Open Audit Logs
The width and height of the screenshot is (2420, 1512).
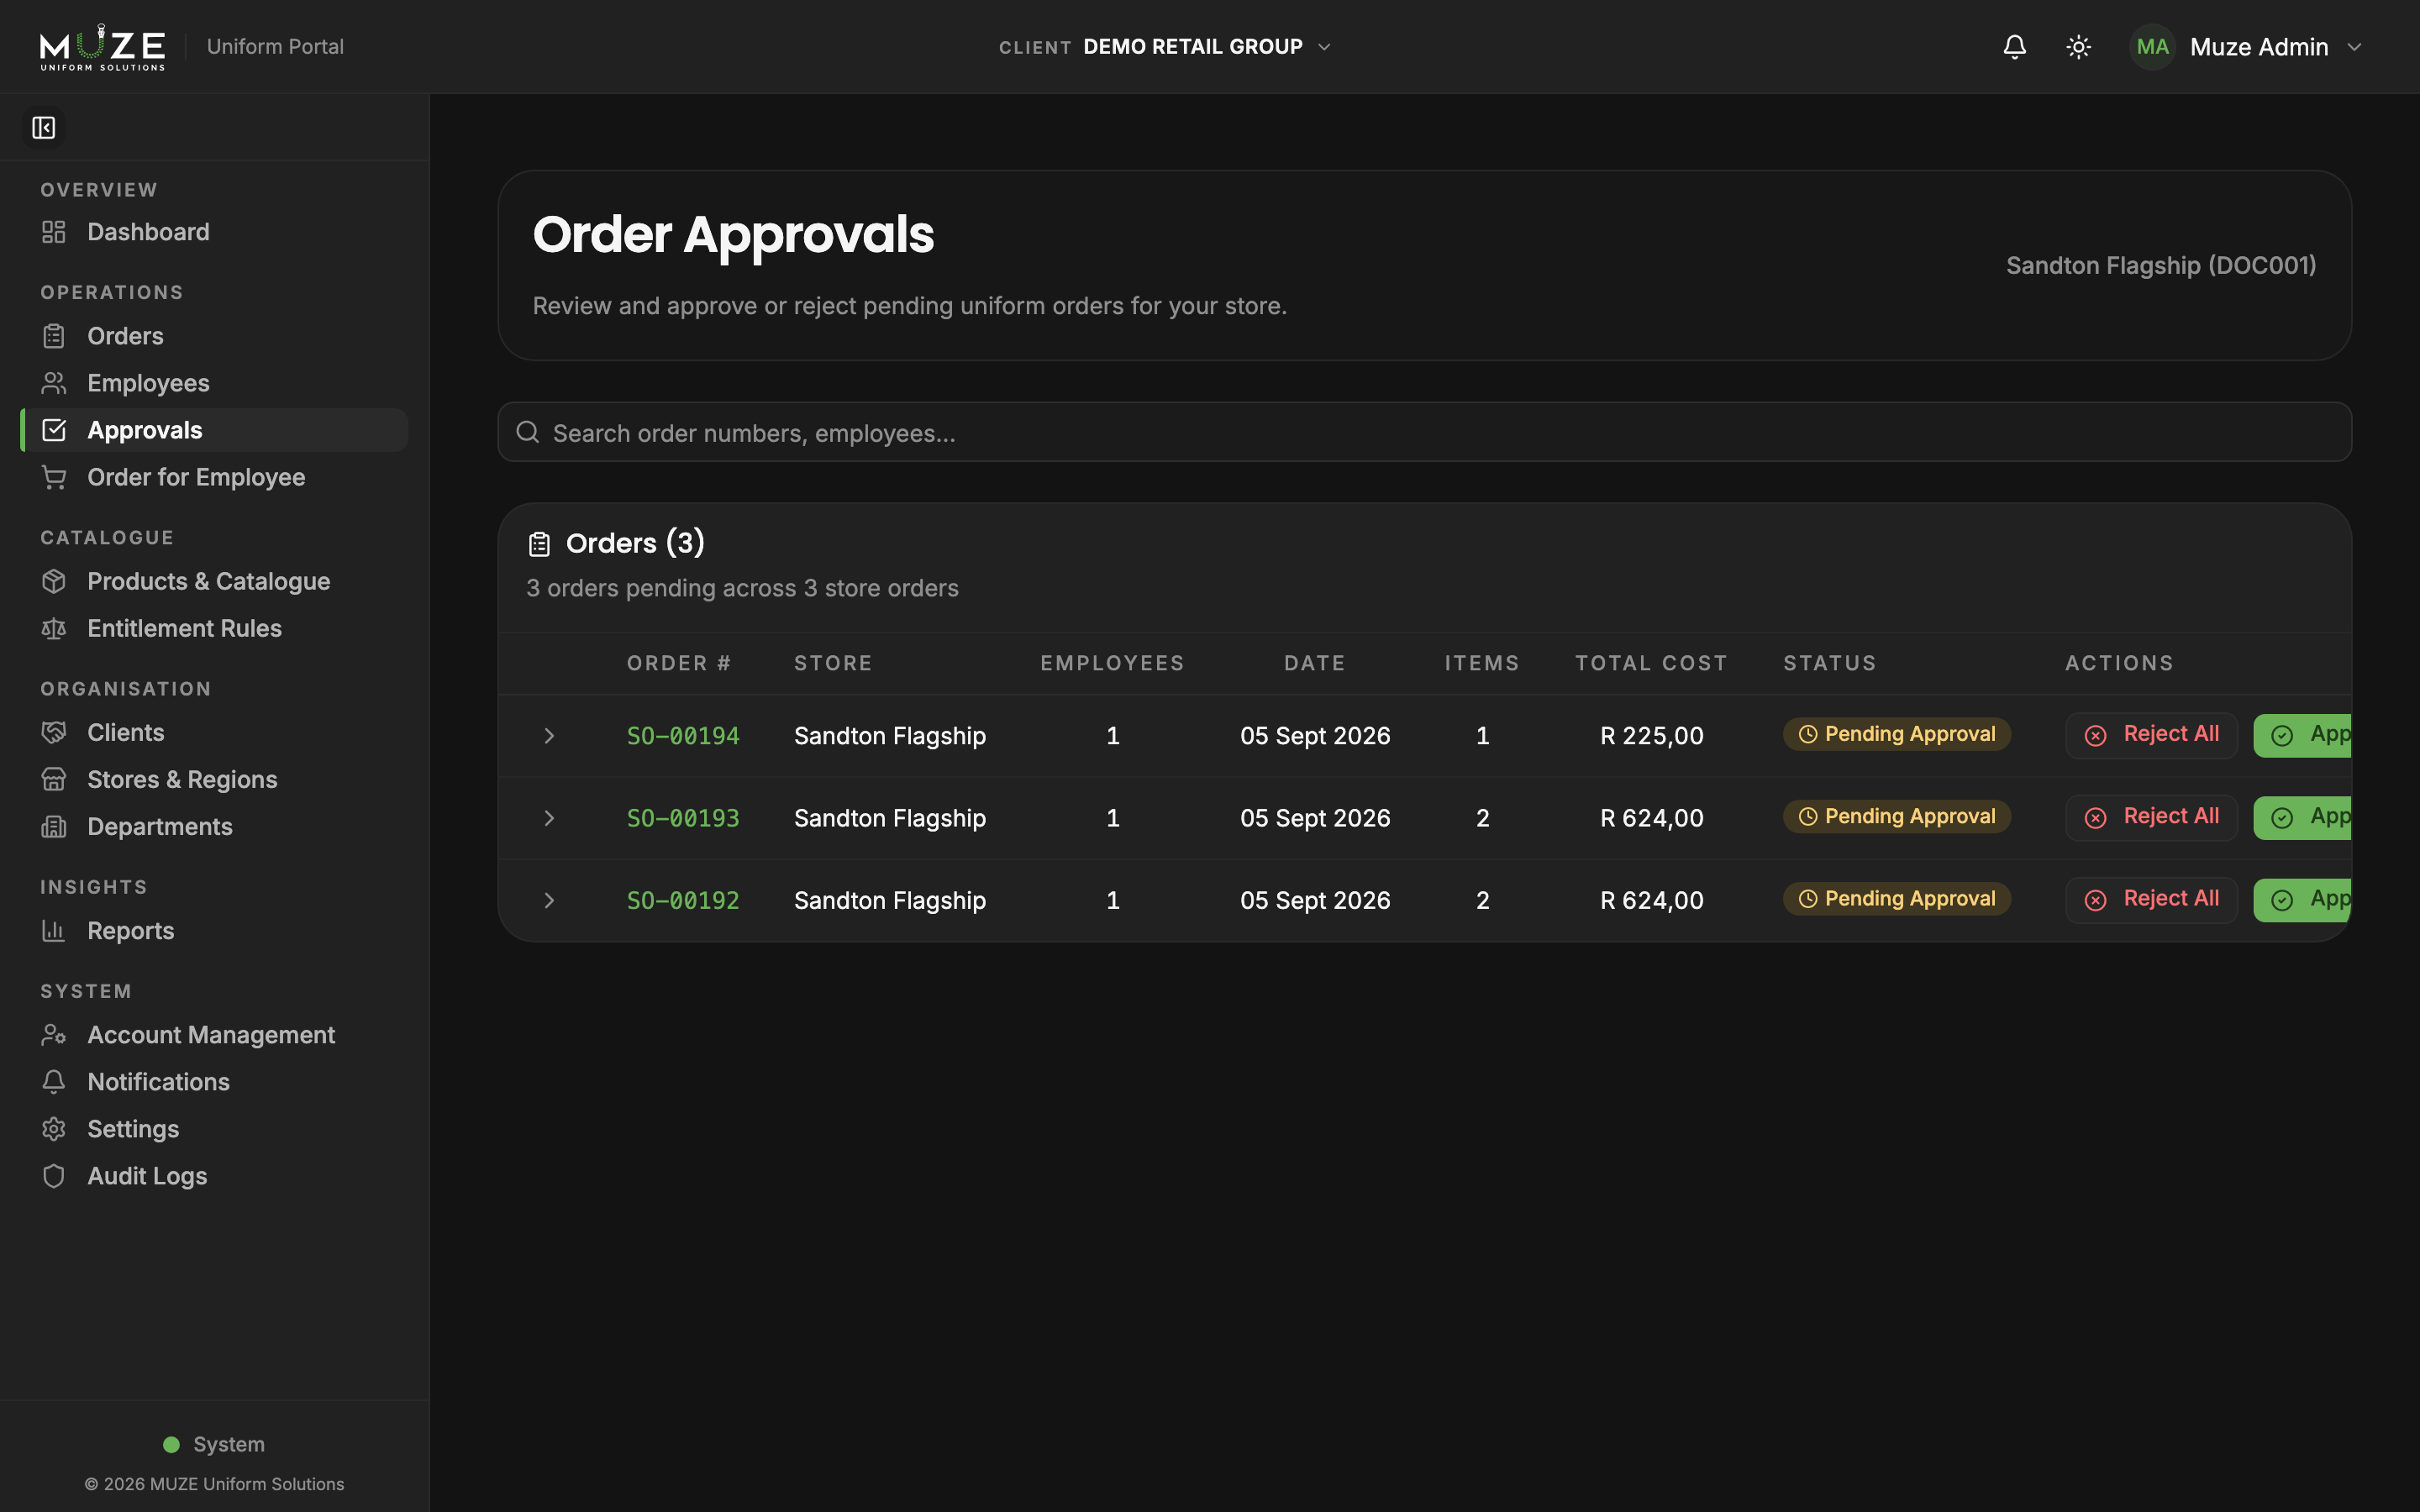click(x=214, y=1175)
